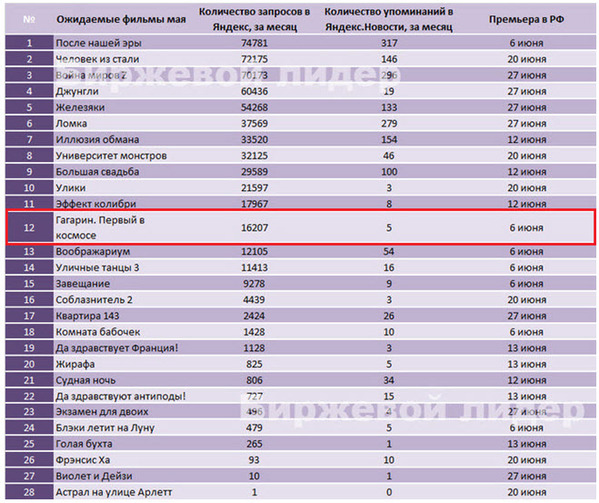
Task: Select the 'Фрэнсис Ха' film title
Action: pos(83,460)
